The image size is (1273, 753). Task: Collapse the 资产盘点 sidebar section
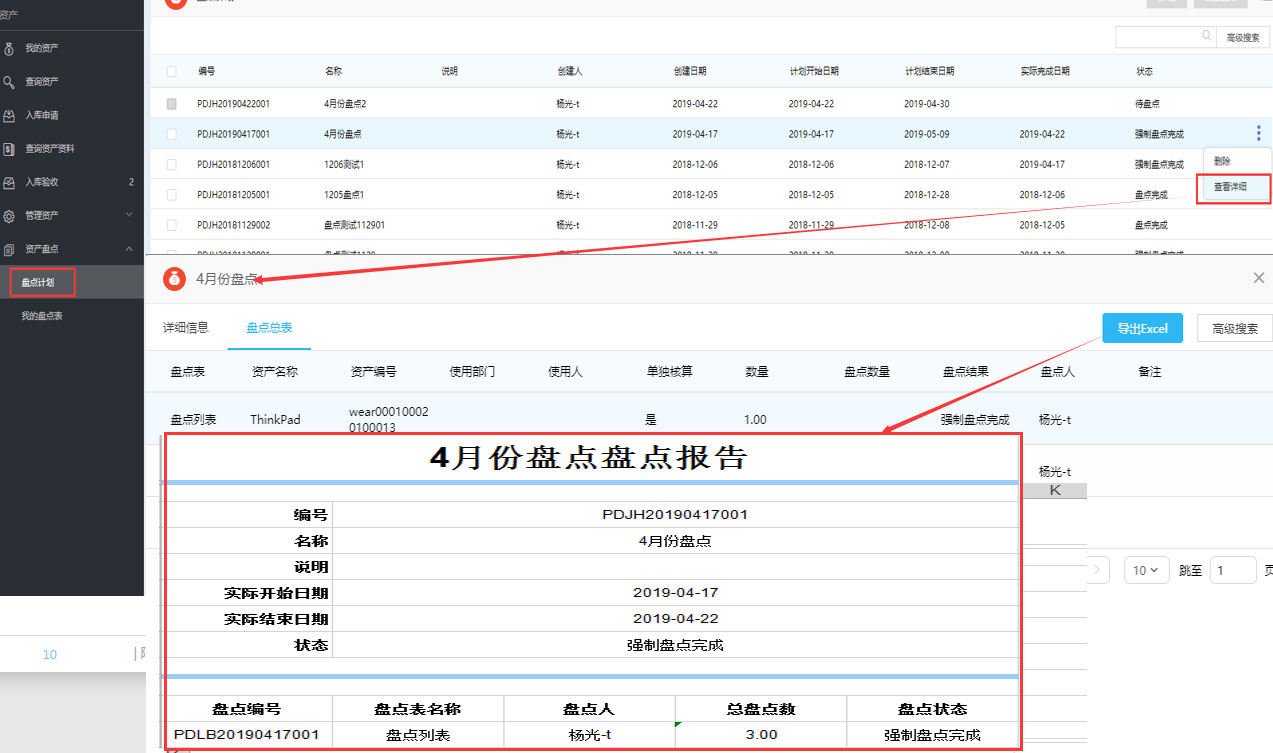[x=129, y=249]
